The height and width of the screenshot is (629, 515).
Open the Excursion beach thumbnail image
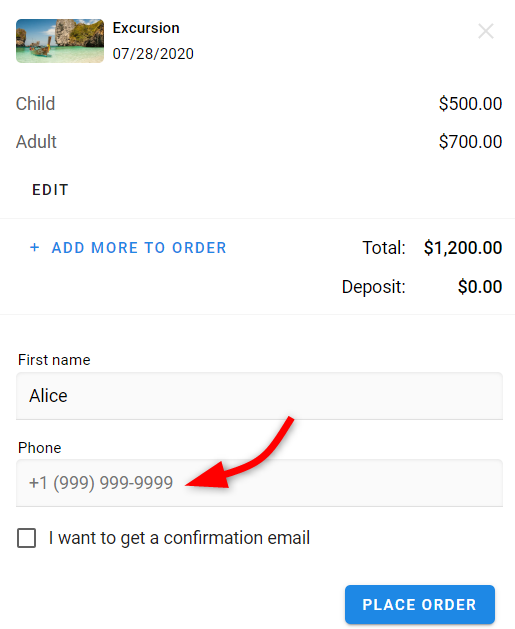point(60,41)
